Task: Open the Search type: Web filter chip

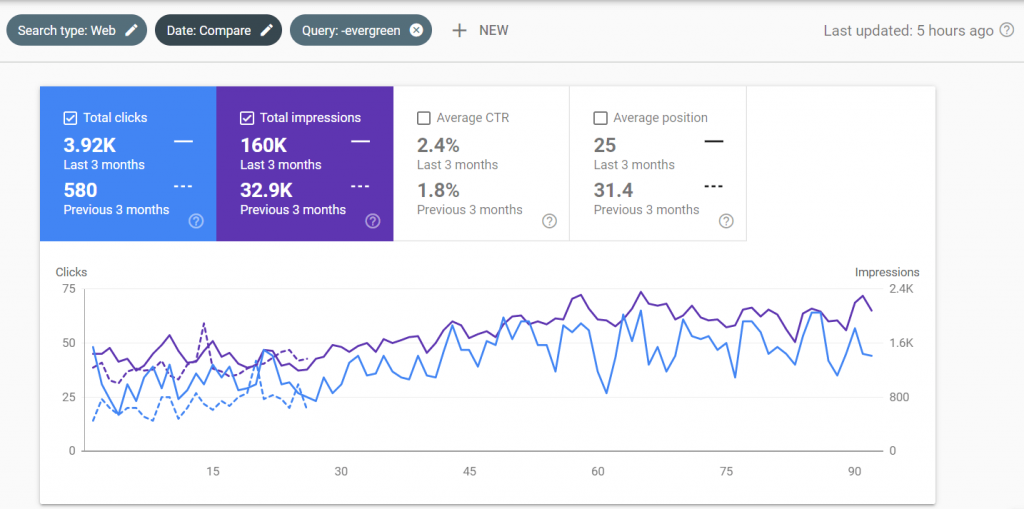Action: tap(76, 30)
